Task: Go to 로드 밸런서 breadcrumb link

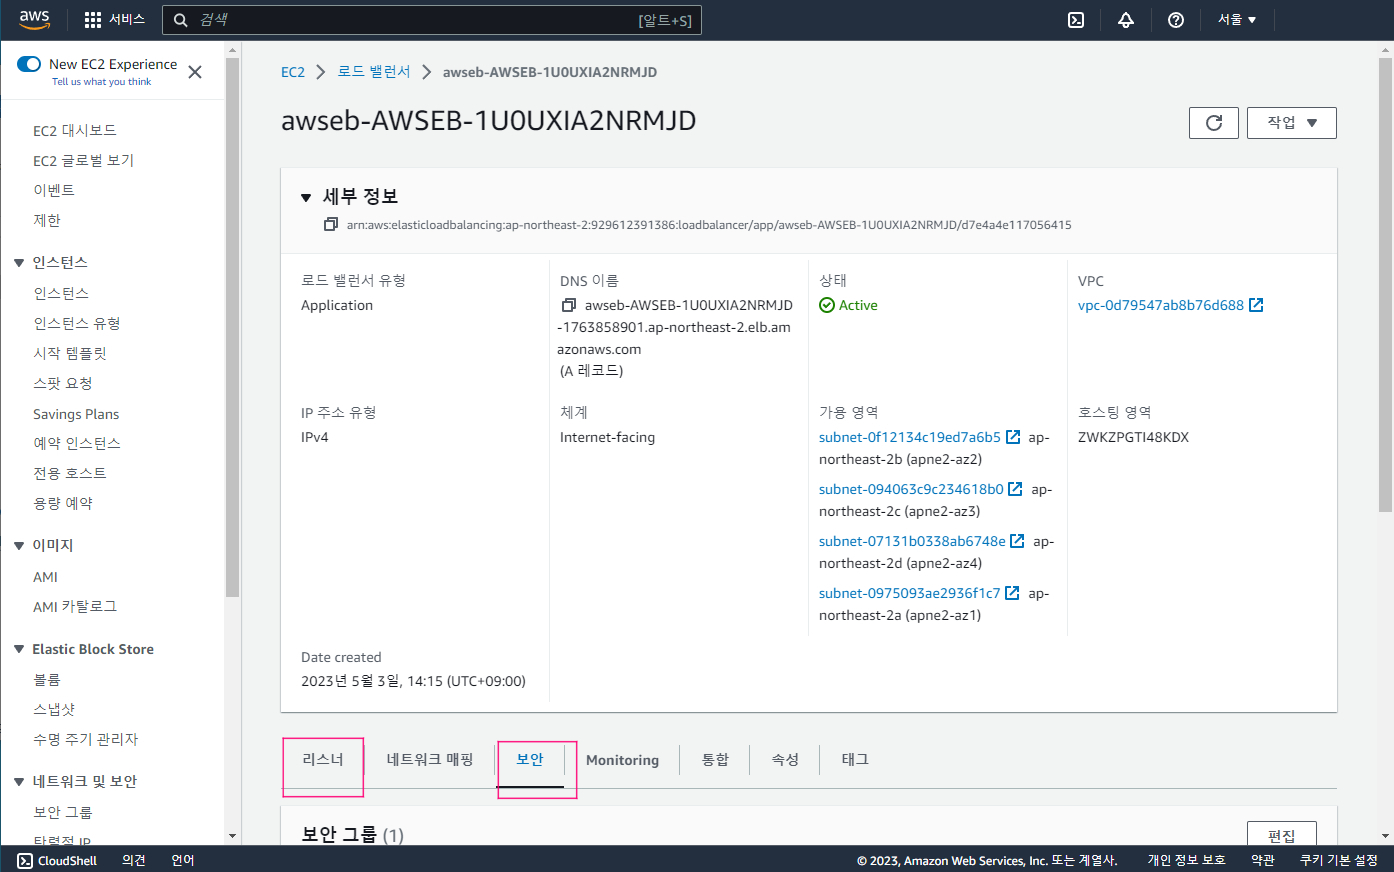Action: point(374,72)
